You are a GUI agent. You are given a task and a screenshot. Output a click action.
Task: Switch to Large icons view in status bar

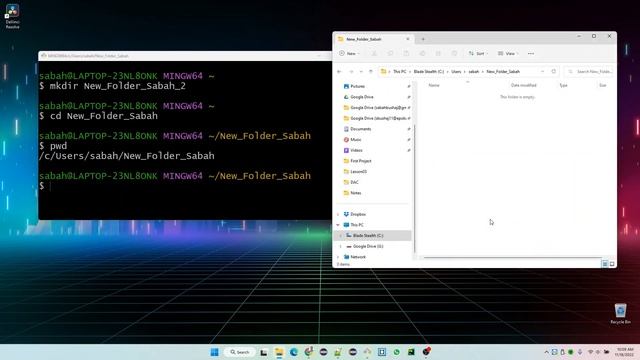click(612, 264)
